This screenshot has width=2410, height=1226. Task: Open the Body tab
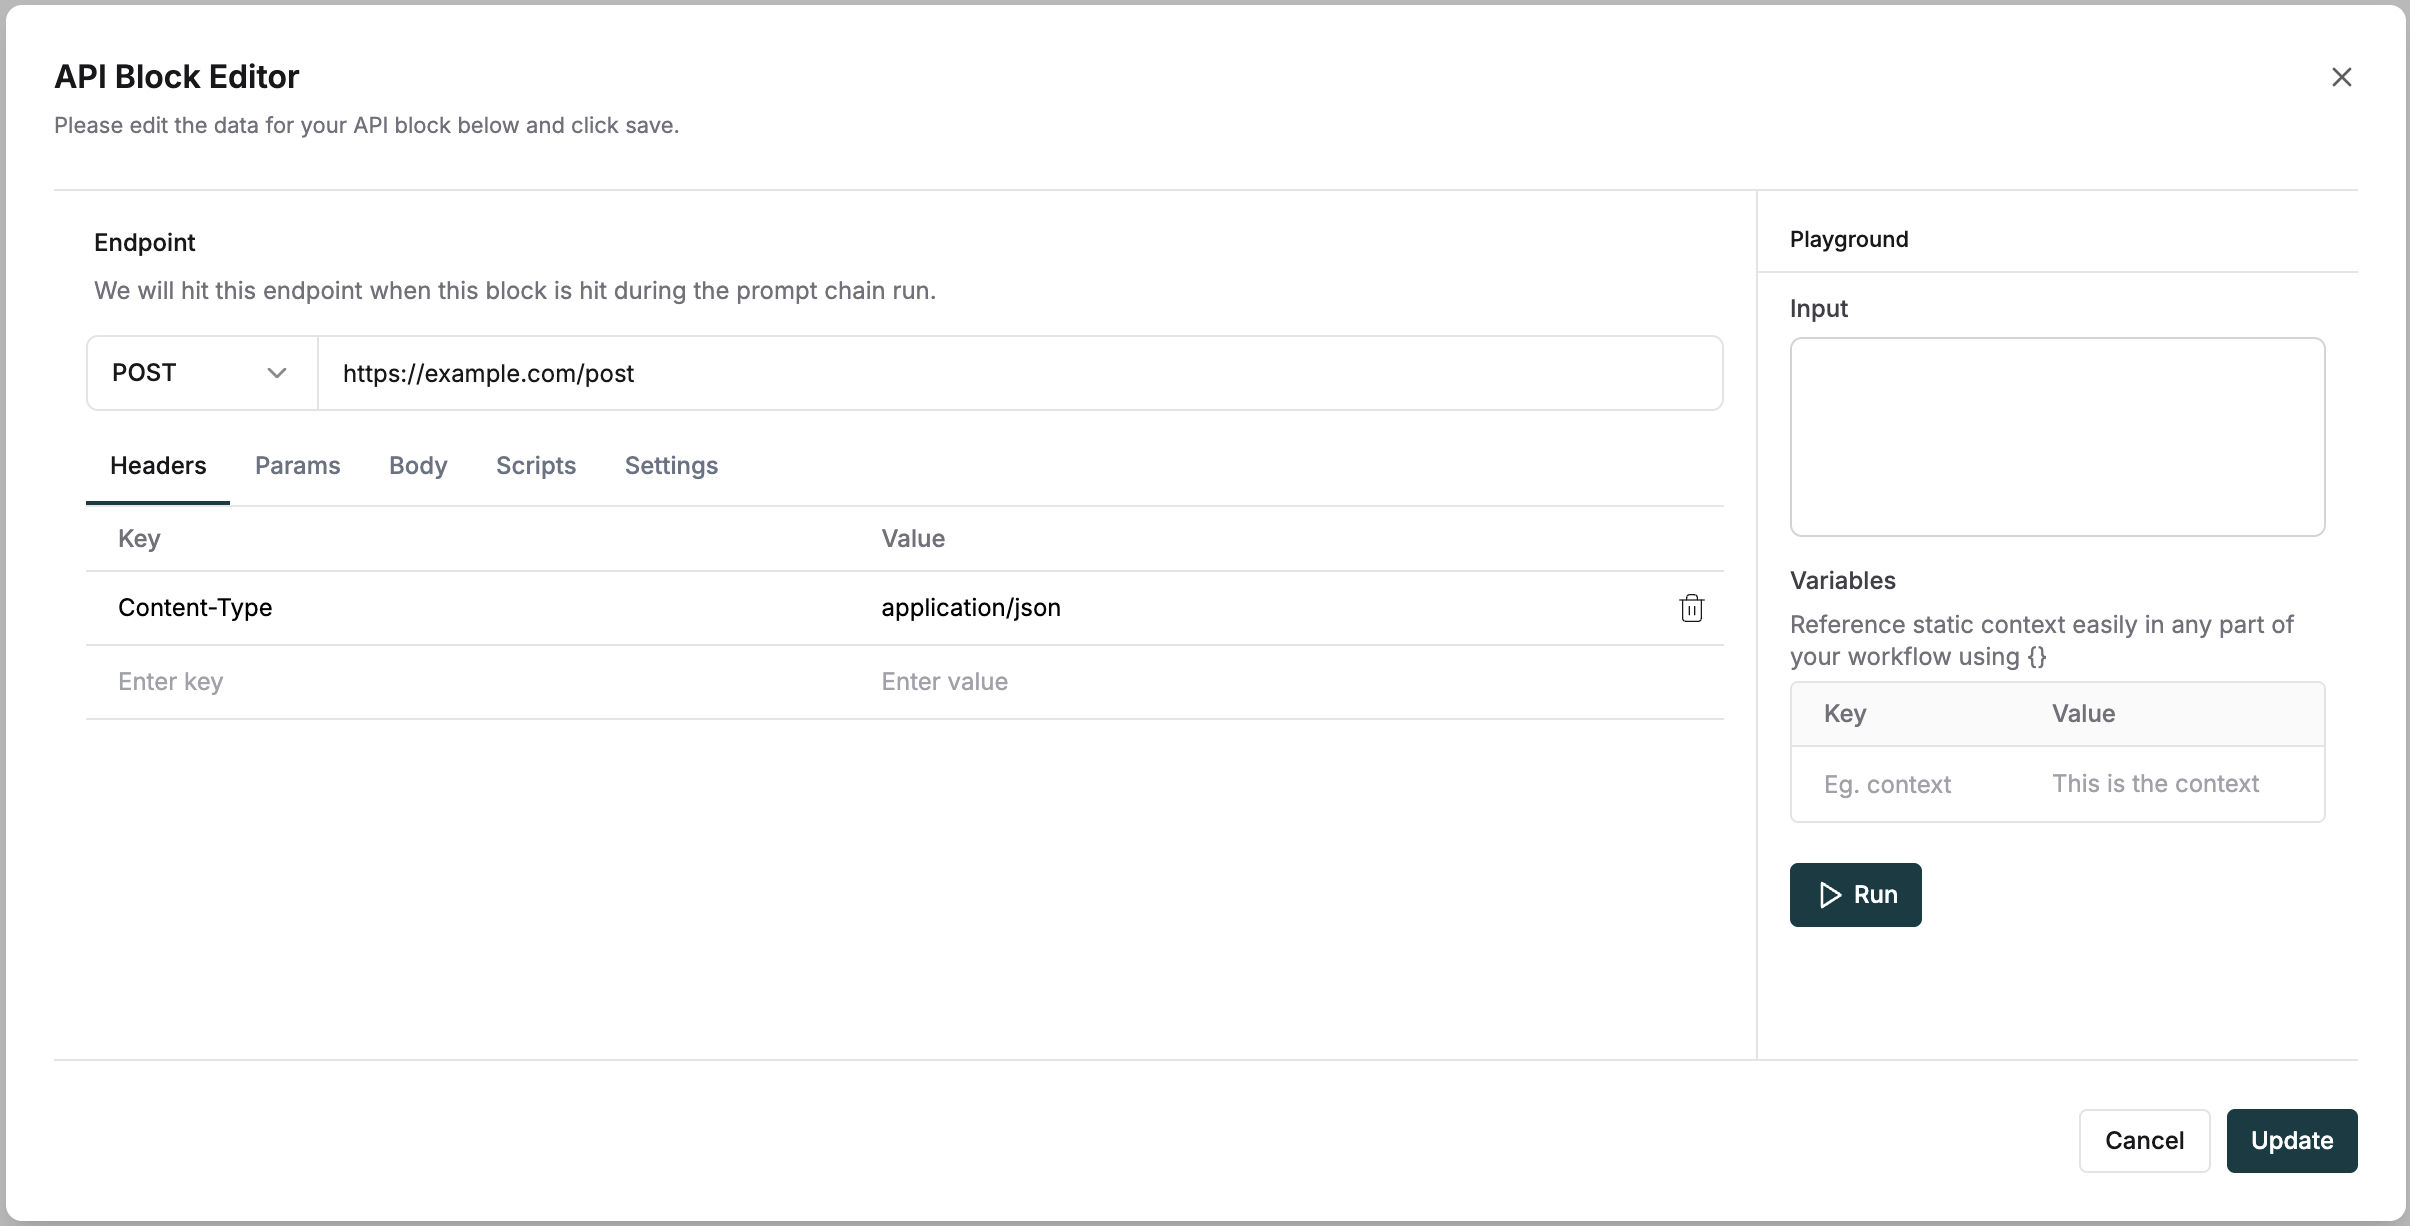pos(418,465)
